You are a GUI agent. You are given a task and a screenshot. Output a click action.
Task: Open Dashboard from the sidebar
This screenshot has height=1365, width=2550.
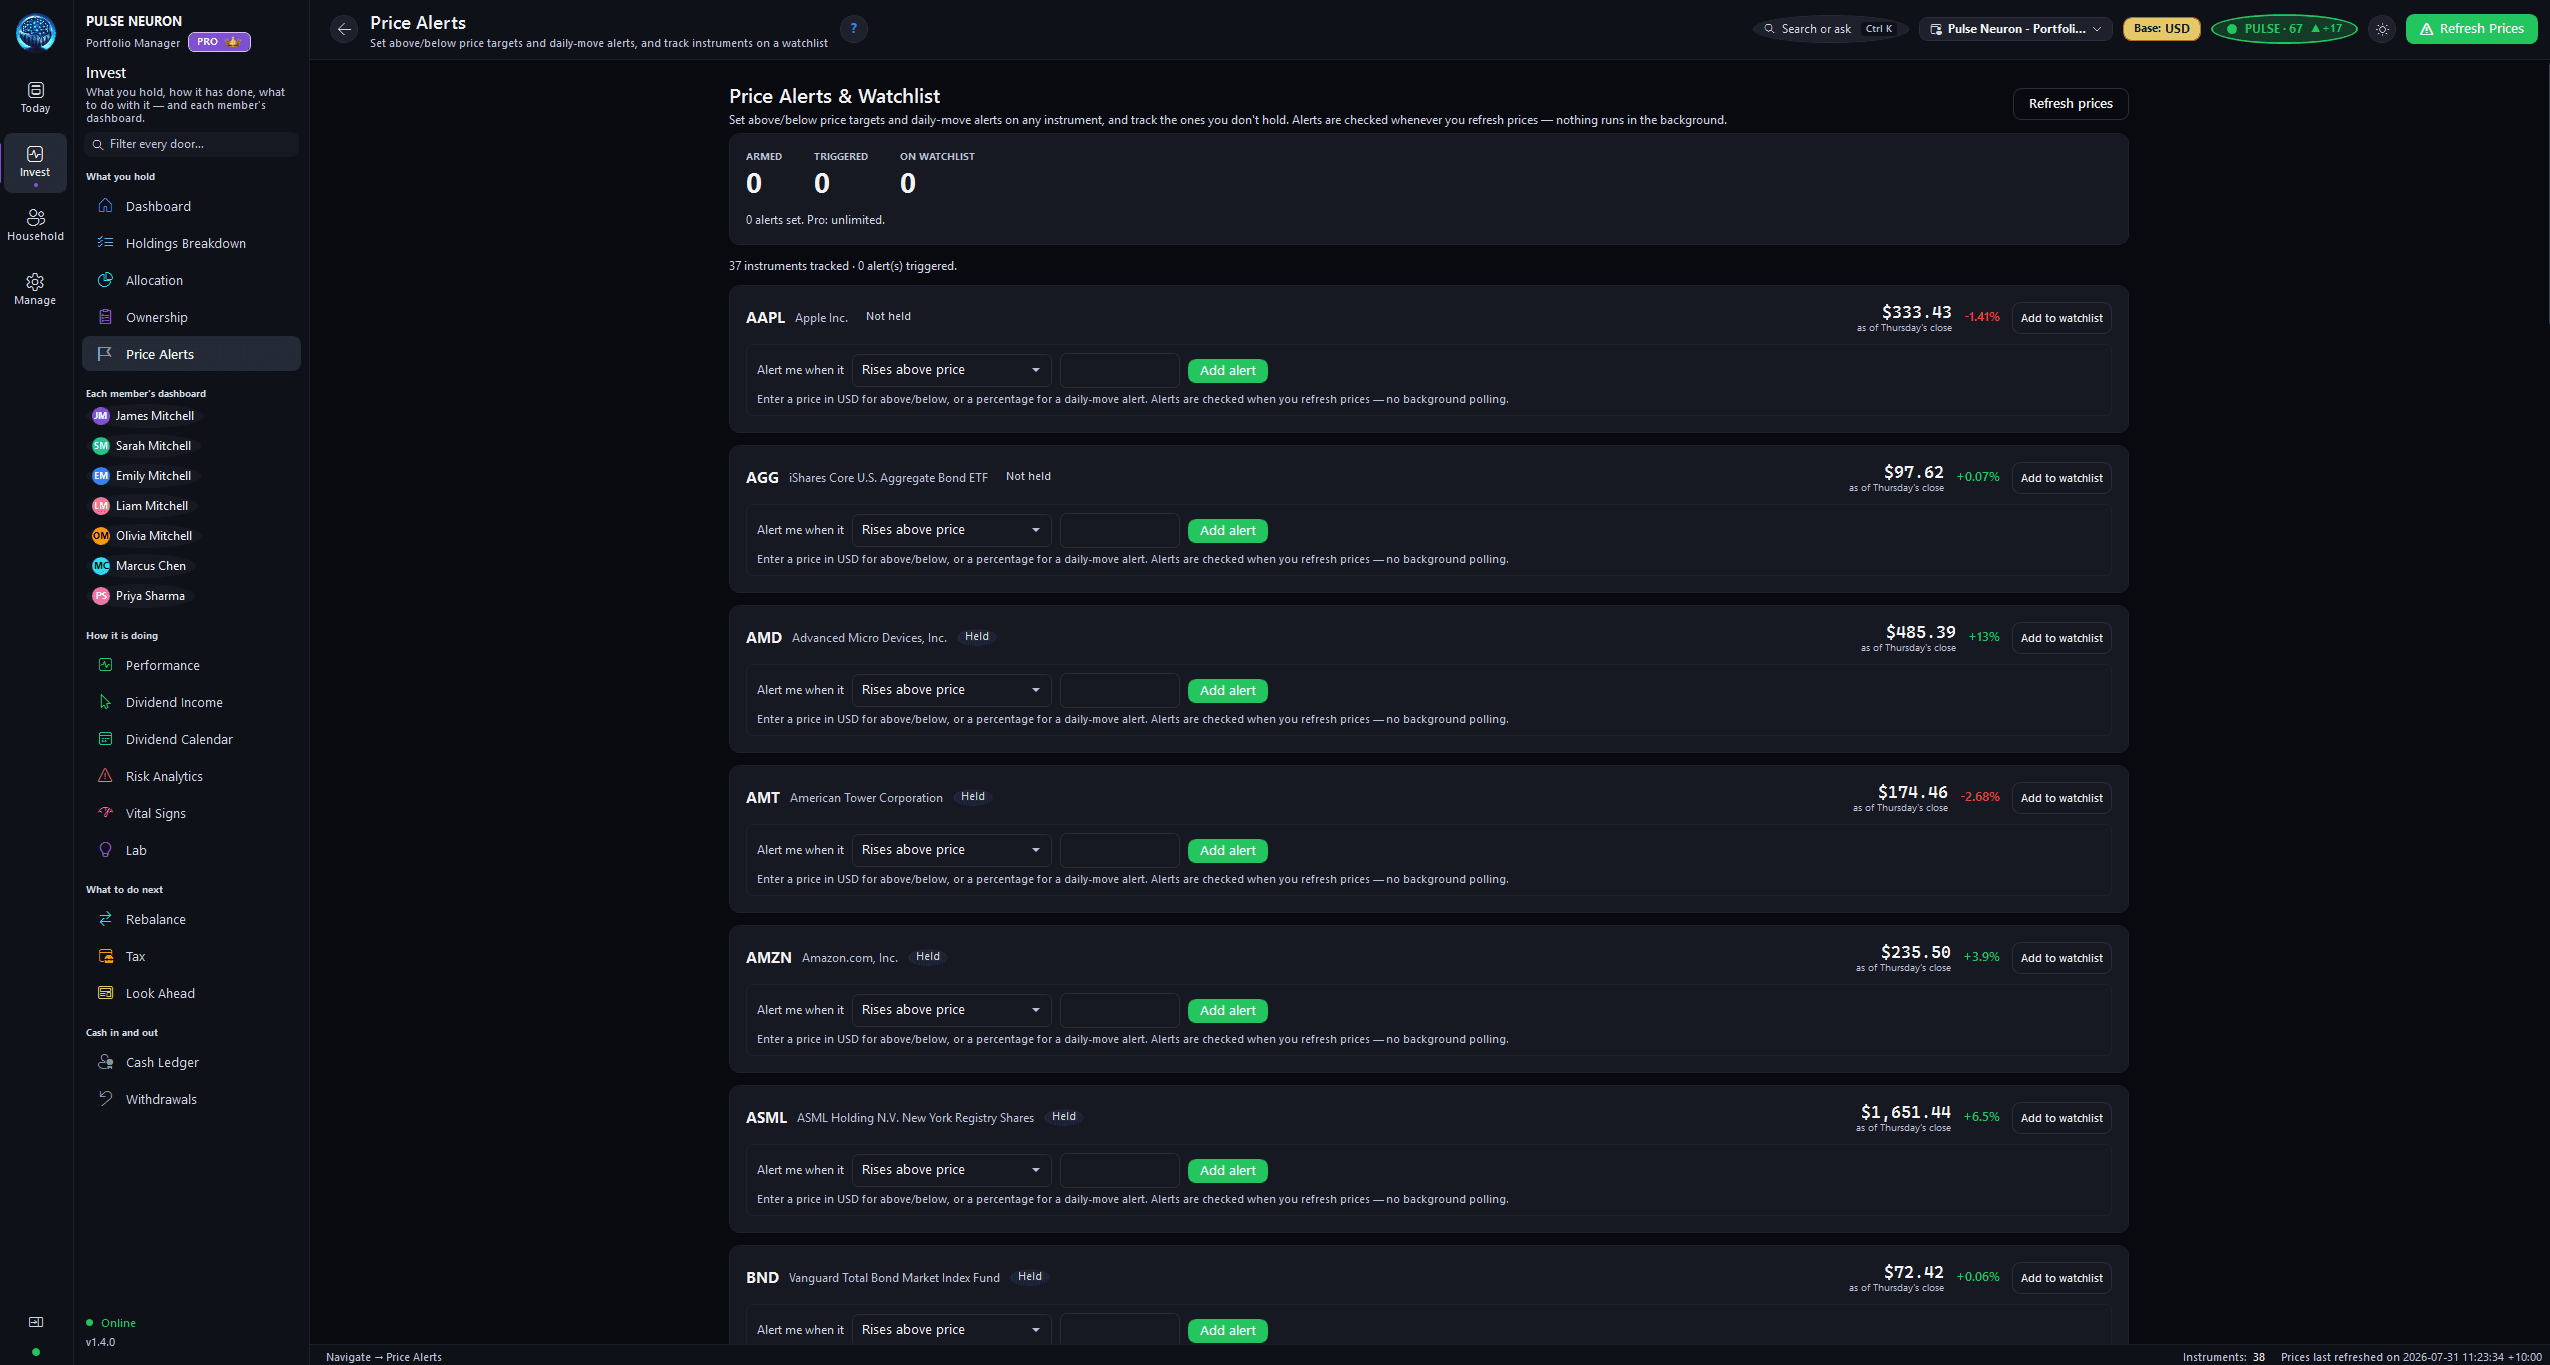[191, 206]
